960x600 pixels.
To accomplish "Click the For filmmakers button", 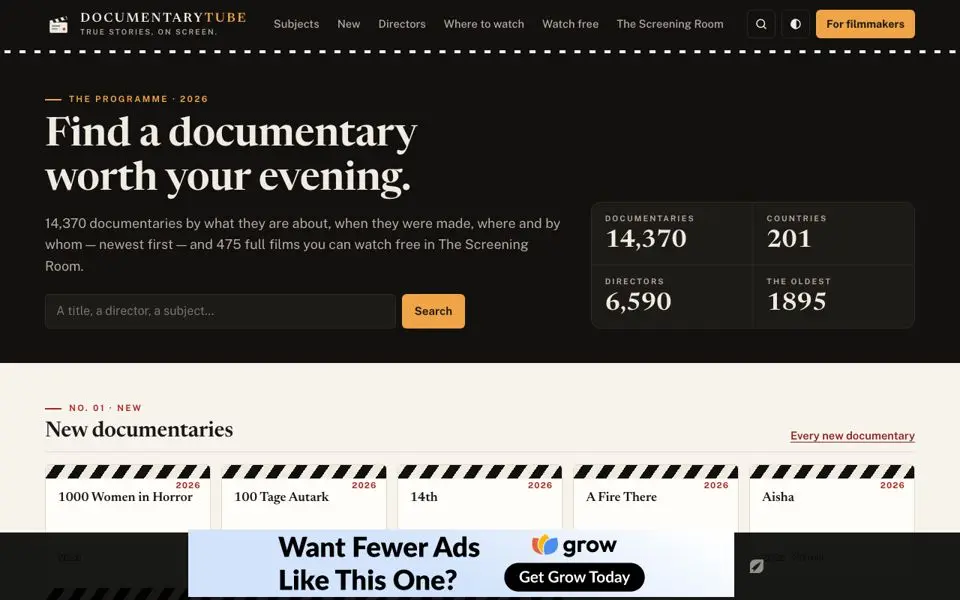I will [865, 24].
